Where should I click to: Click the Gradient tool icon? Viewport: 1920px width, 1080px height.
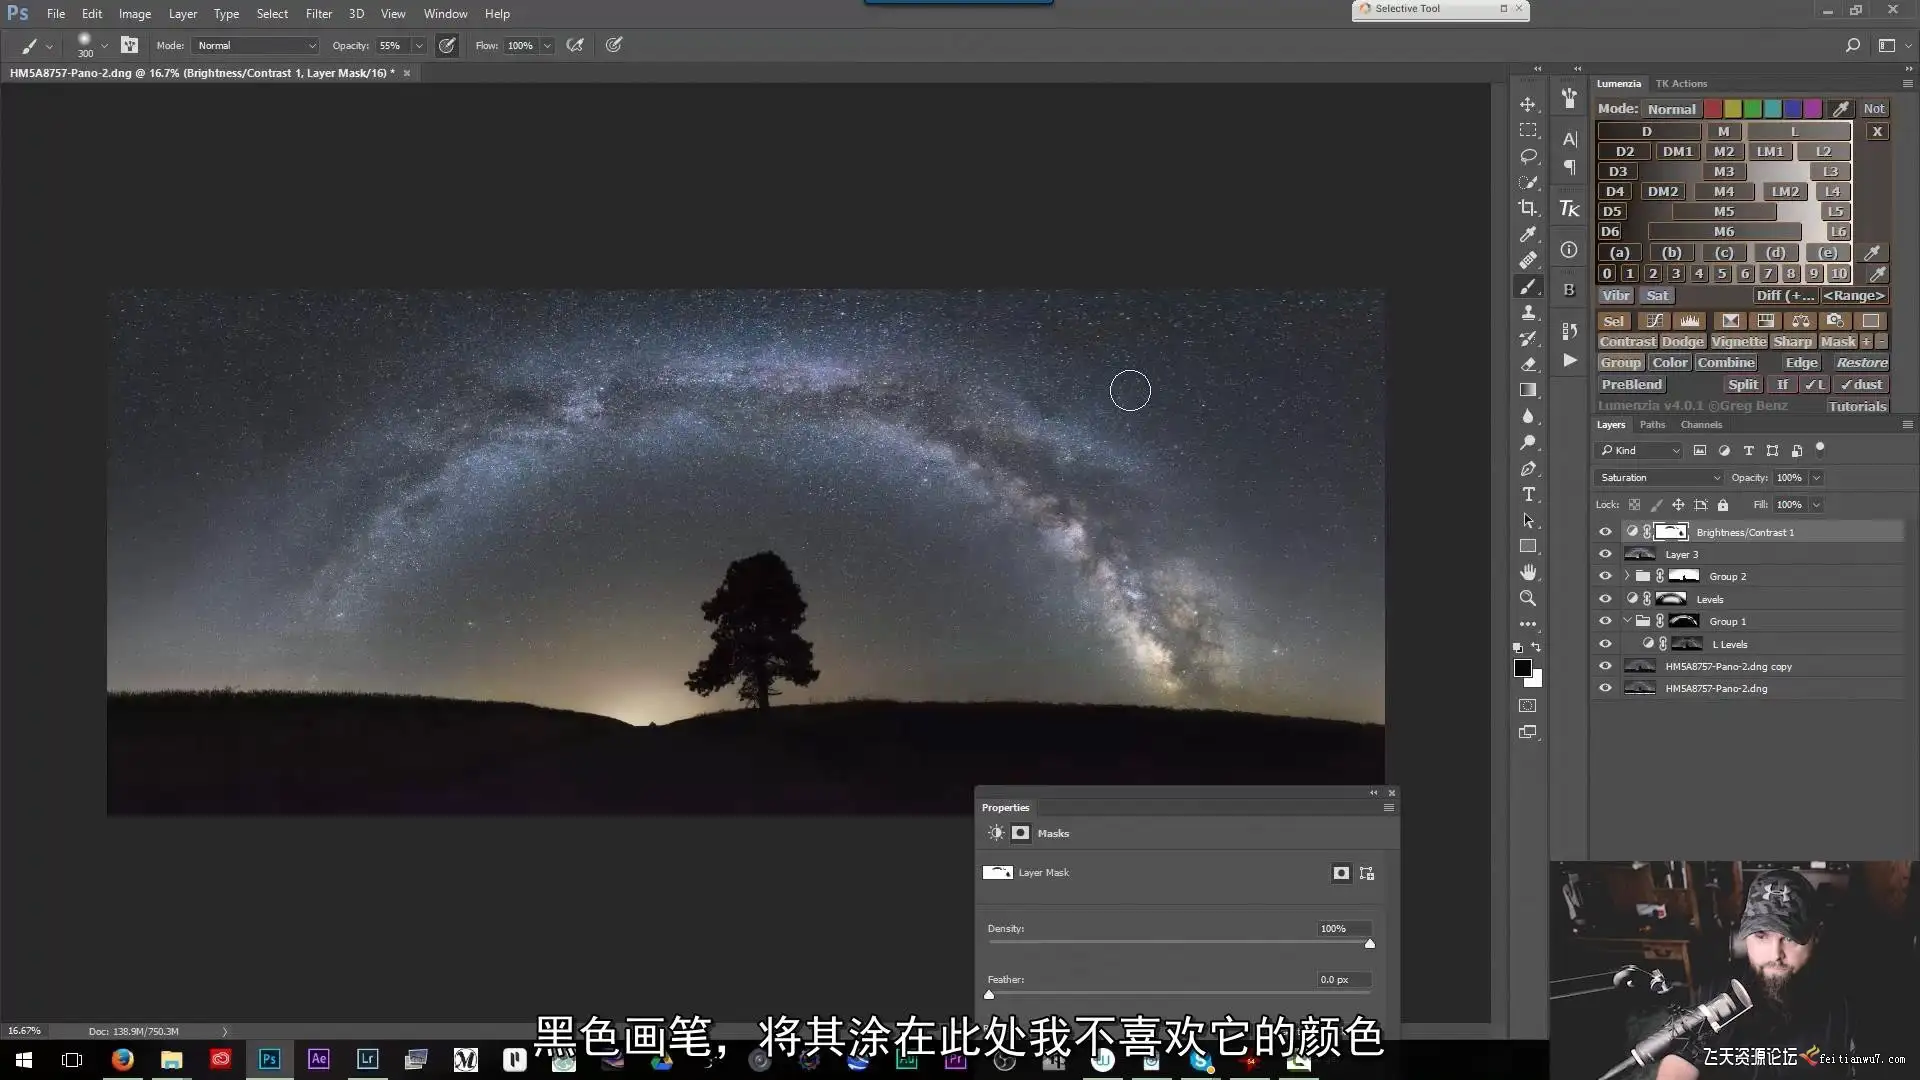point(1528,390)
